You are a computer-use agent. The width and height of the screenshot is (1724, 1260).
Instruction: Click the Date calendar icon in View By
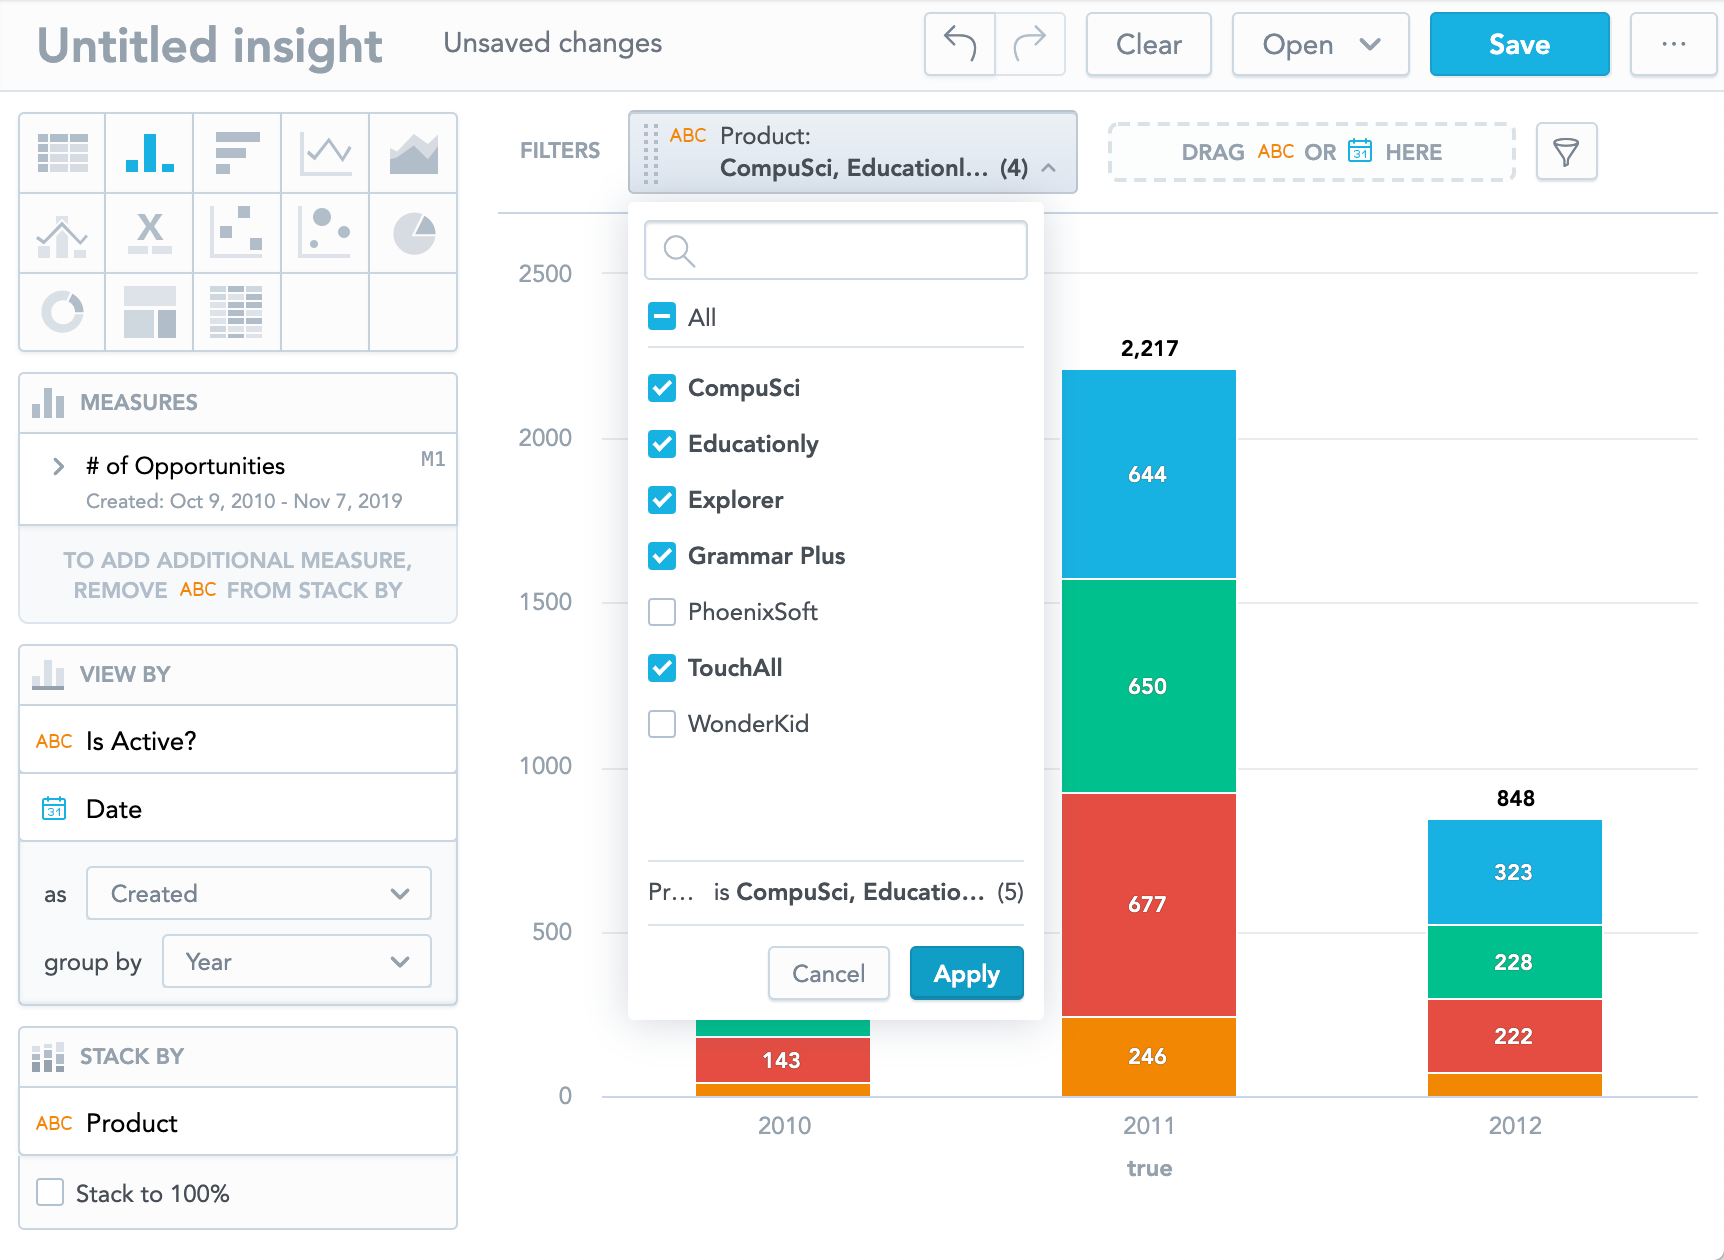coord(54,808)
